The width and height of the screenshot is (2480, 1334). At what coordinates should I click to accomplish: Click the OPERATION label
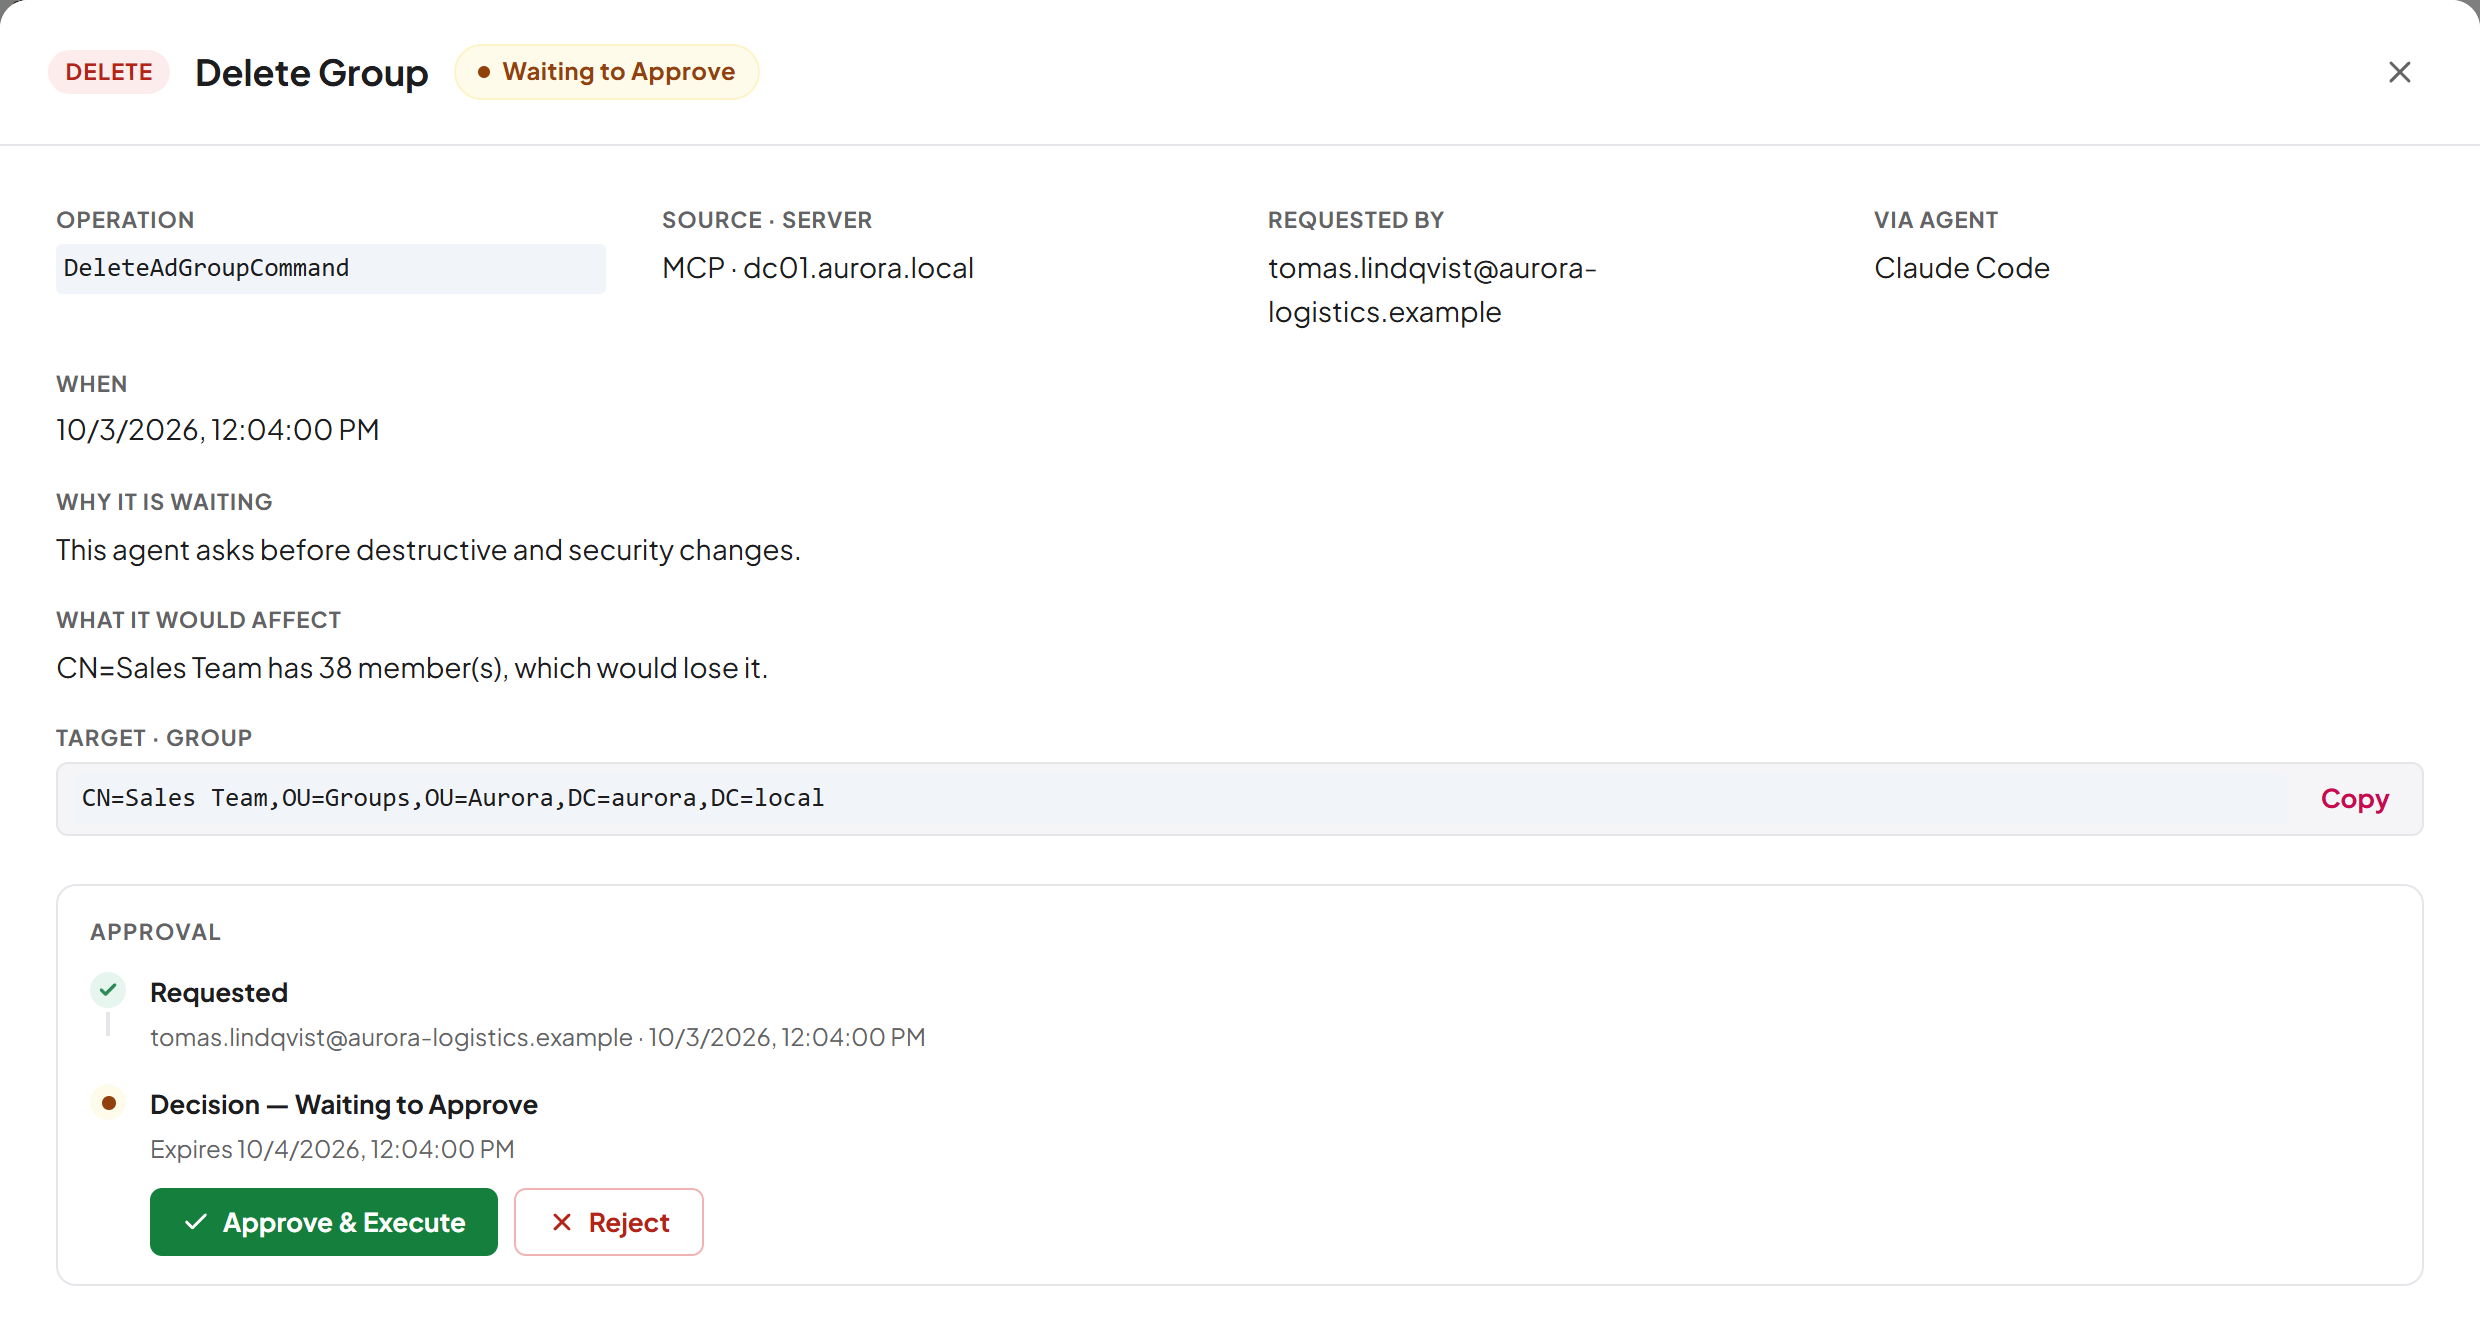pos(125,220)
